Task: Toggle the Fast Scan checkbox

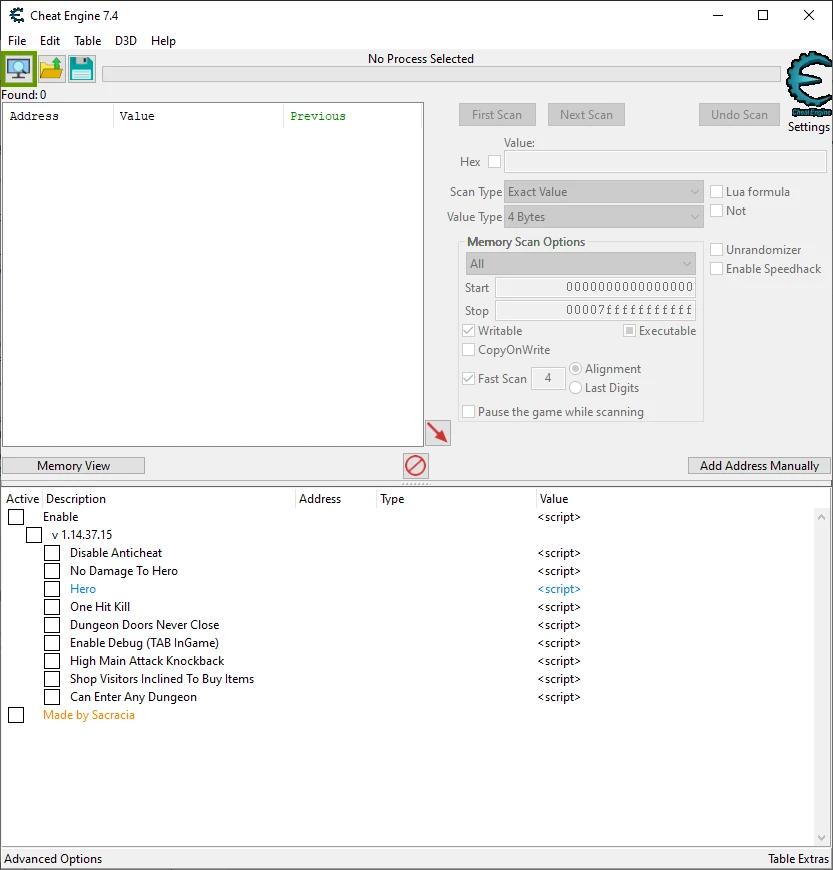Action: click(468, 378)
